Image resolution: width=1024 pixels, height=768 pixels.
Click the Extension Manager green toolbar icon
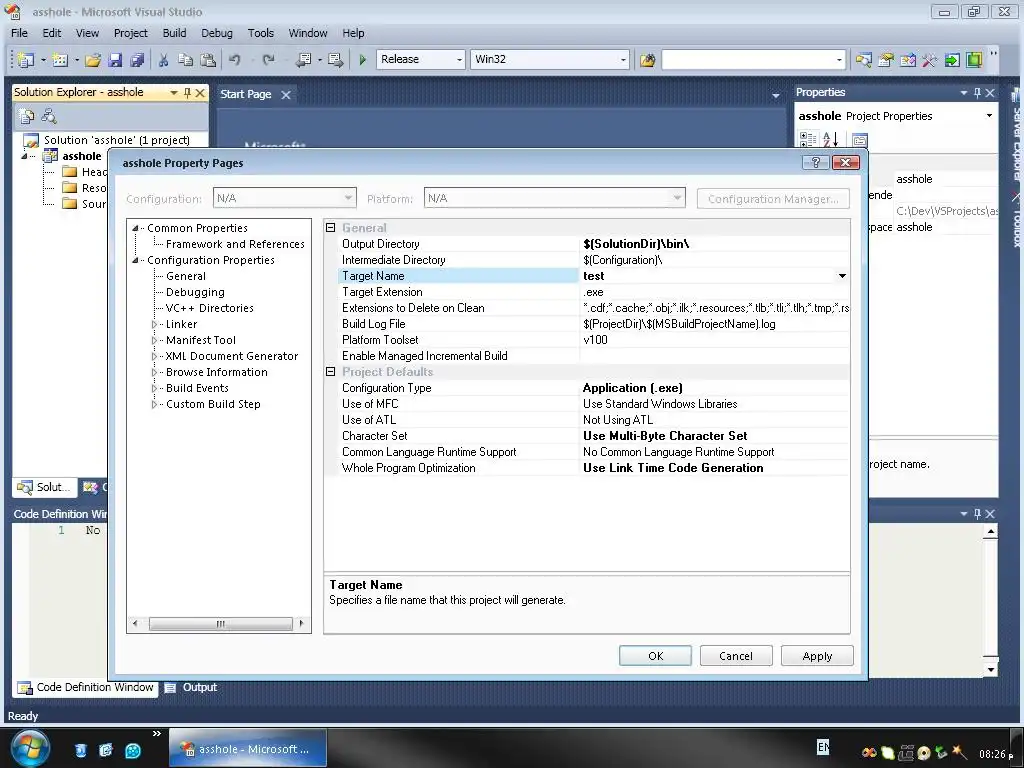[x=974, y=60]
